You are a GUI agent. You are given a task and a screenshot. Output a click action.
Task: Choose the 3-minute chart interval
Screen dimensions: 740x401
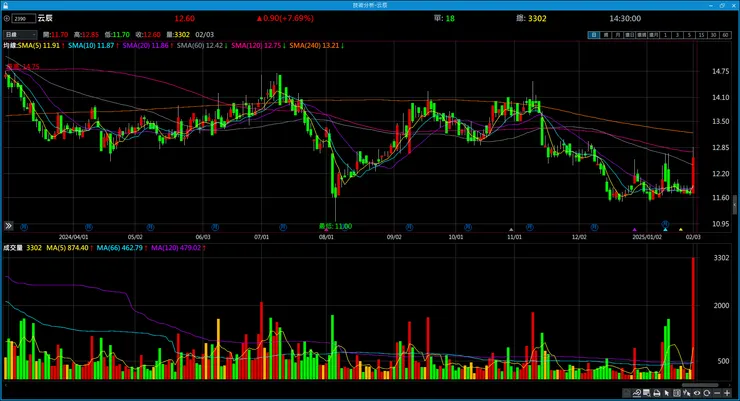(677, 35)
